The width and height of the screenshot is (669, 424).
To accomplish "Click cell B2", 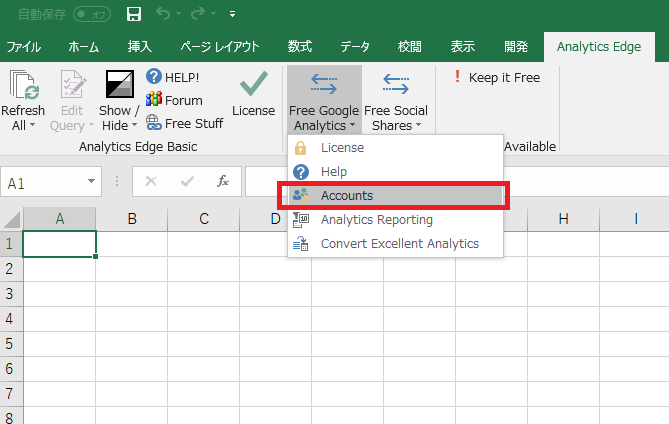I will tap(132, 269).
